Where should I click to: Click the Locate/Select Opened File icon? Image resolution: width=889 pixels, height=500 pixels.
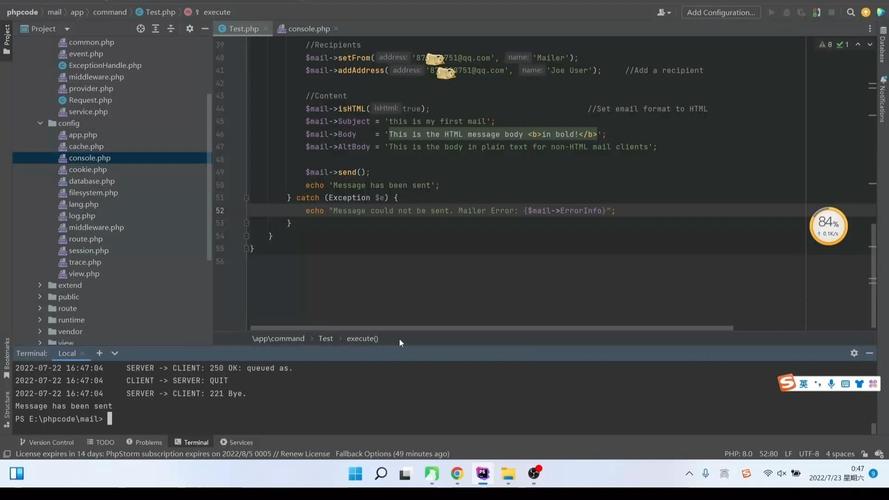pyautogui.click(x=141, y=28)
